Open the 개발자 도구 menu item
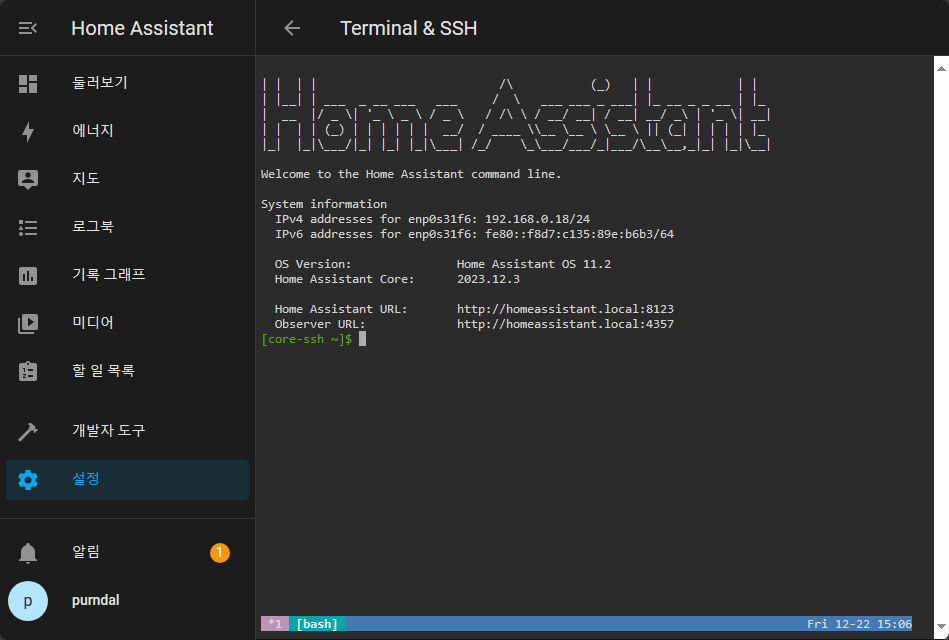Screen dimensions: 949x640 pyautogui.click(x=127, y=431)
